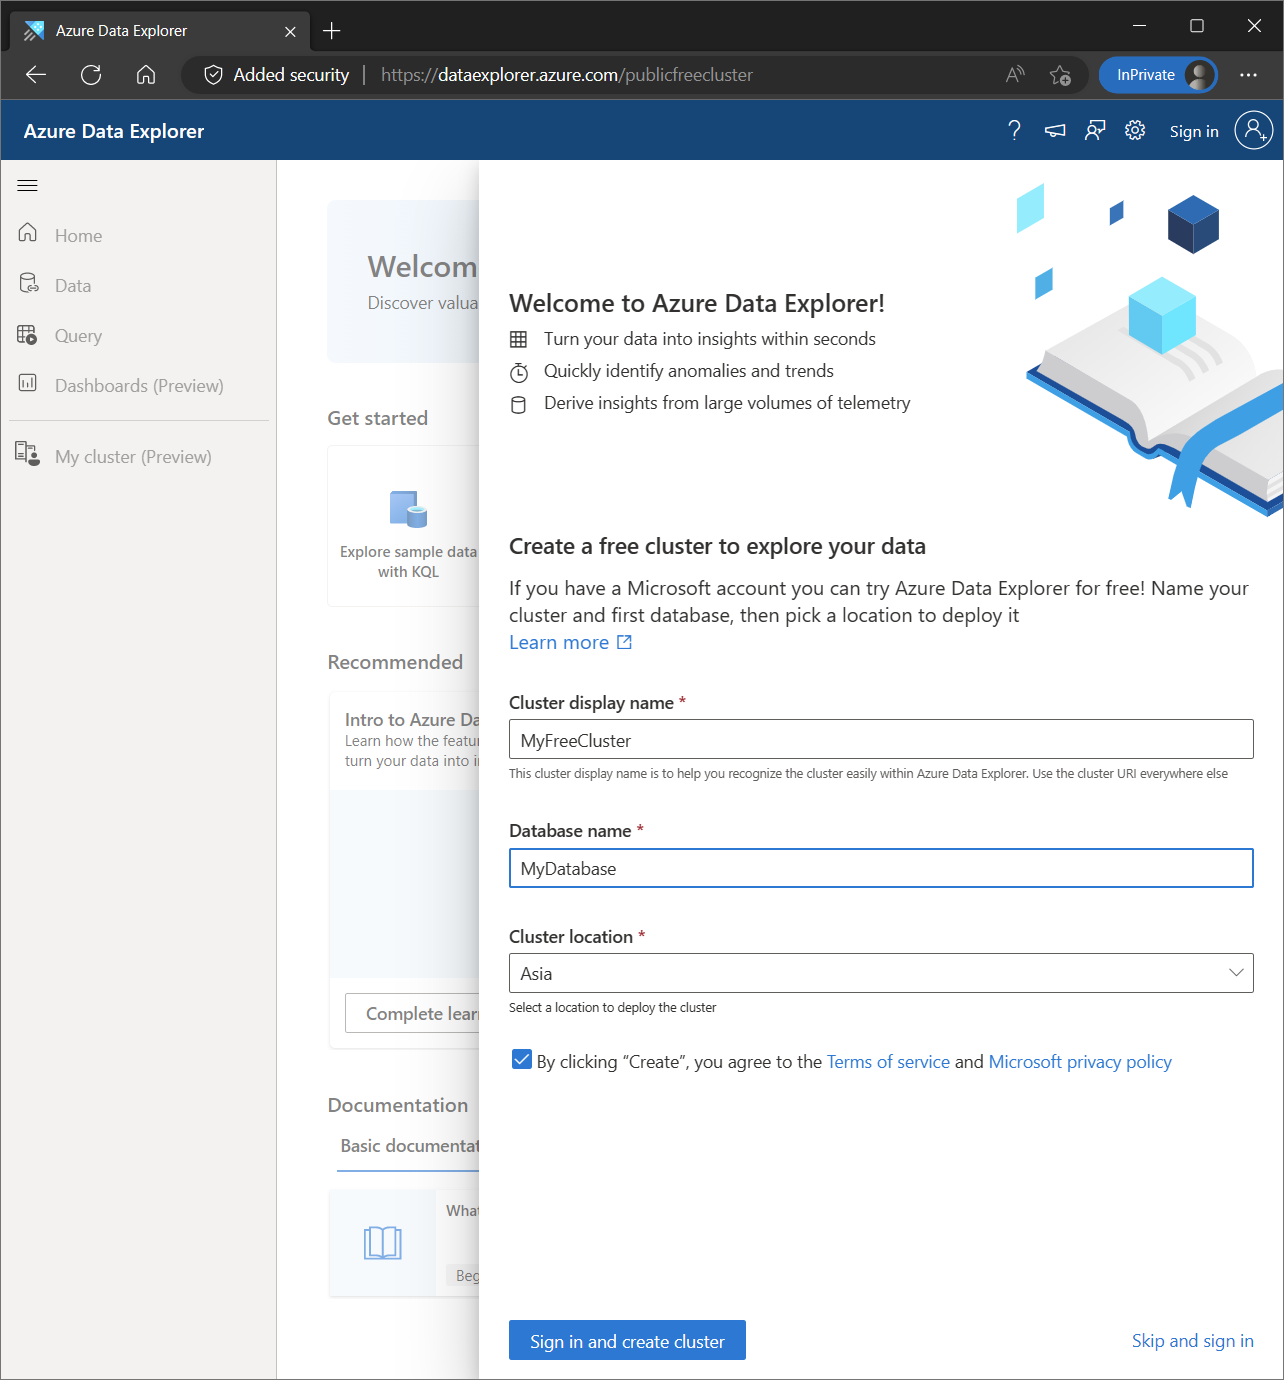Click browser Refresh icon
This screenshot has height=1380, width=1284.
pyautogui.click(x=91, y=74)
